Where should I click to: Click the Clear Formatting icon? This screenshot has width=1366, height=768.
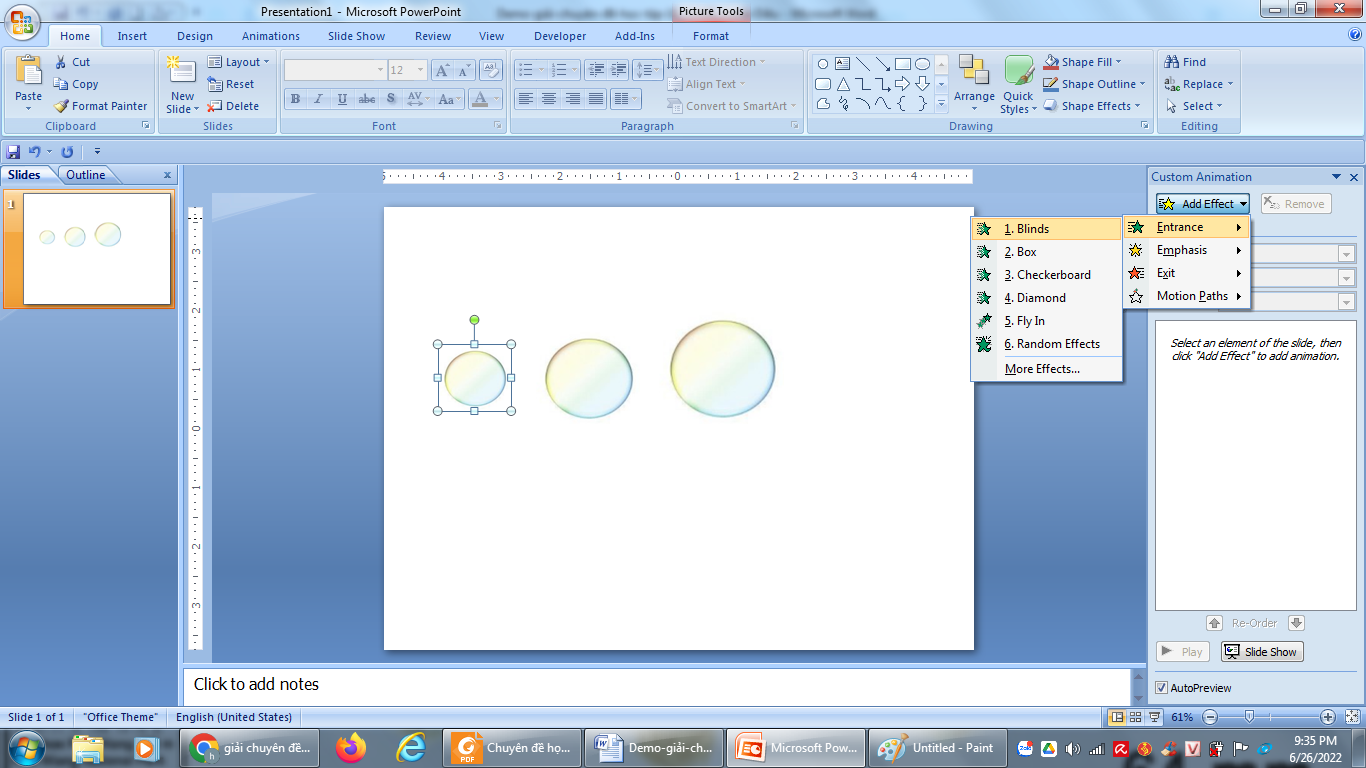[x=490, y=70]
